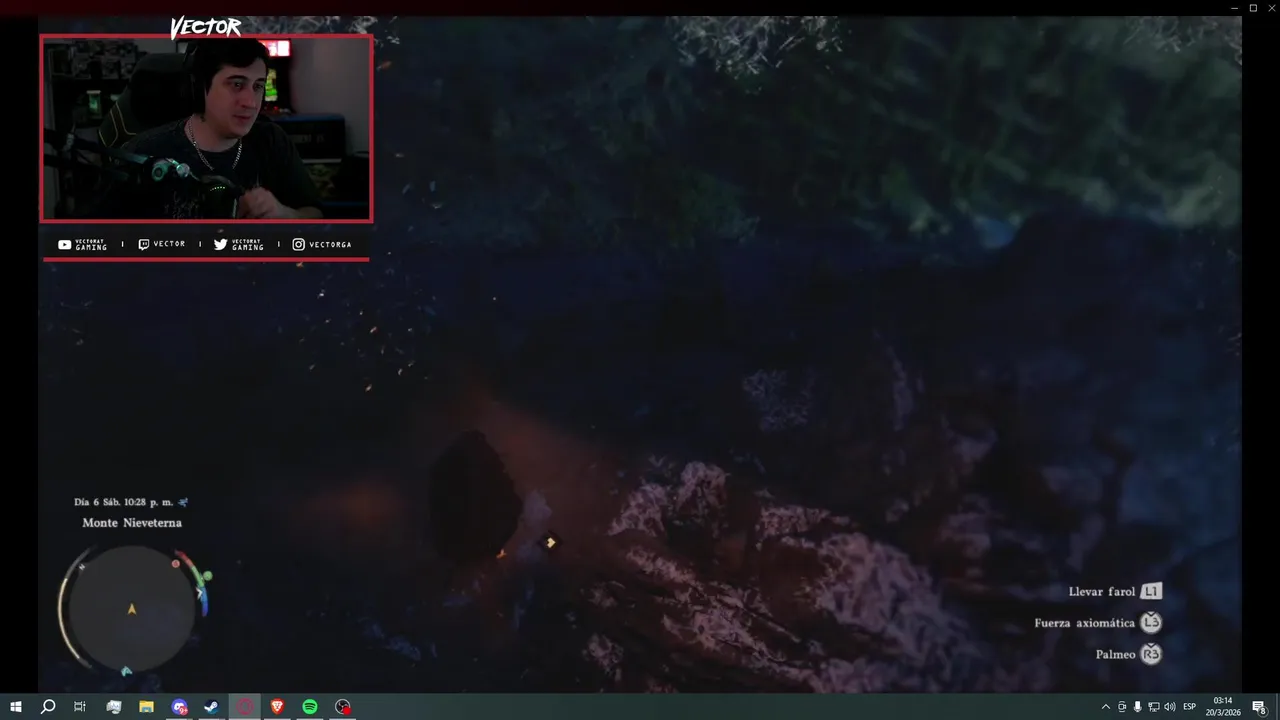Image resolution: width=1280 pixels, height=720 pixels.
Task: Click the YouTube icon in the stream overlay
Action: click(65, 244)
